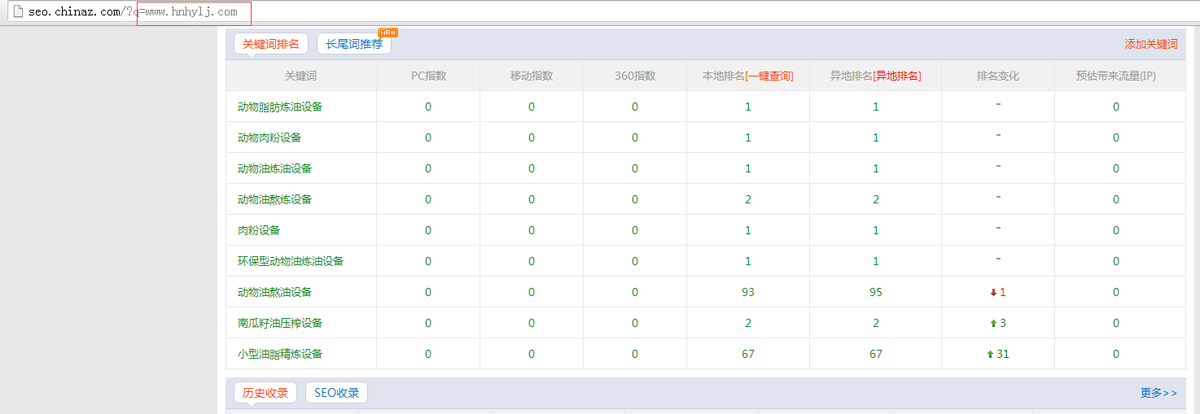Viewport: 1200px width, 414px height.
Task: Open keyword 动物脂肪炼油设备
Action: [280, 106]
